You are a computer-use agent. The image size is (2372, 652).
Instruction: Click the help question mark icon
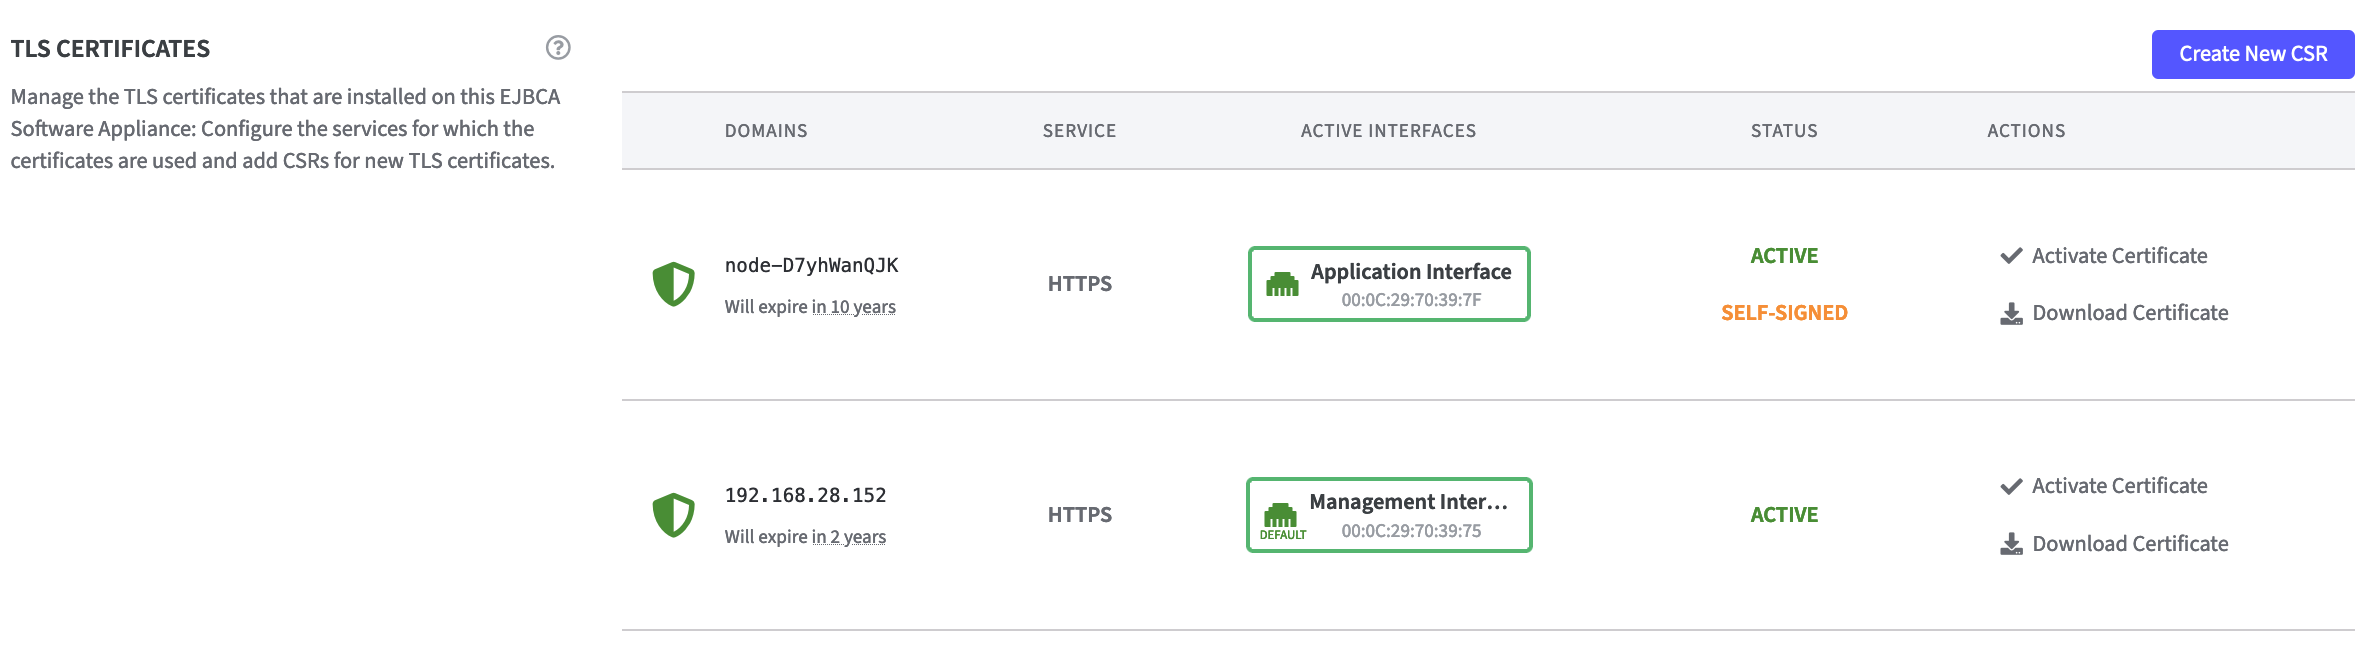(558, 48)
